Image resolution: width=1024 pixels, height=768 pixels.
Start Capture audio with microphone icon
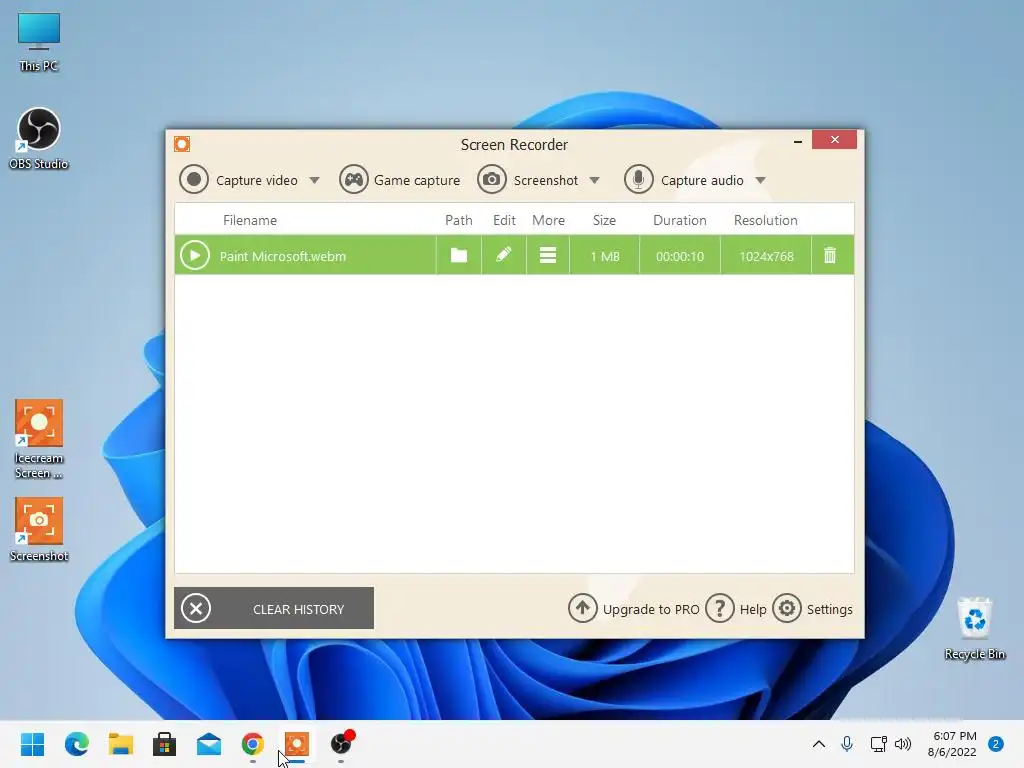click(639, 180)
